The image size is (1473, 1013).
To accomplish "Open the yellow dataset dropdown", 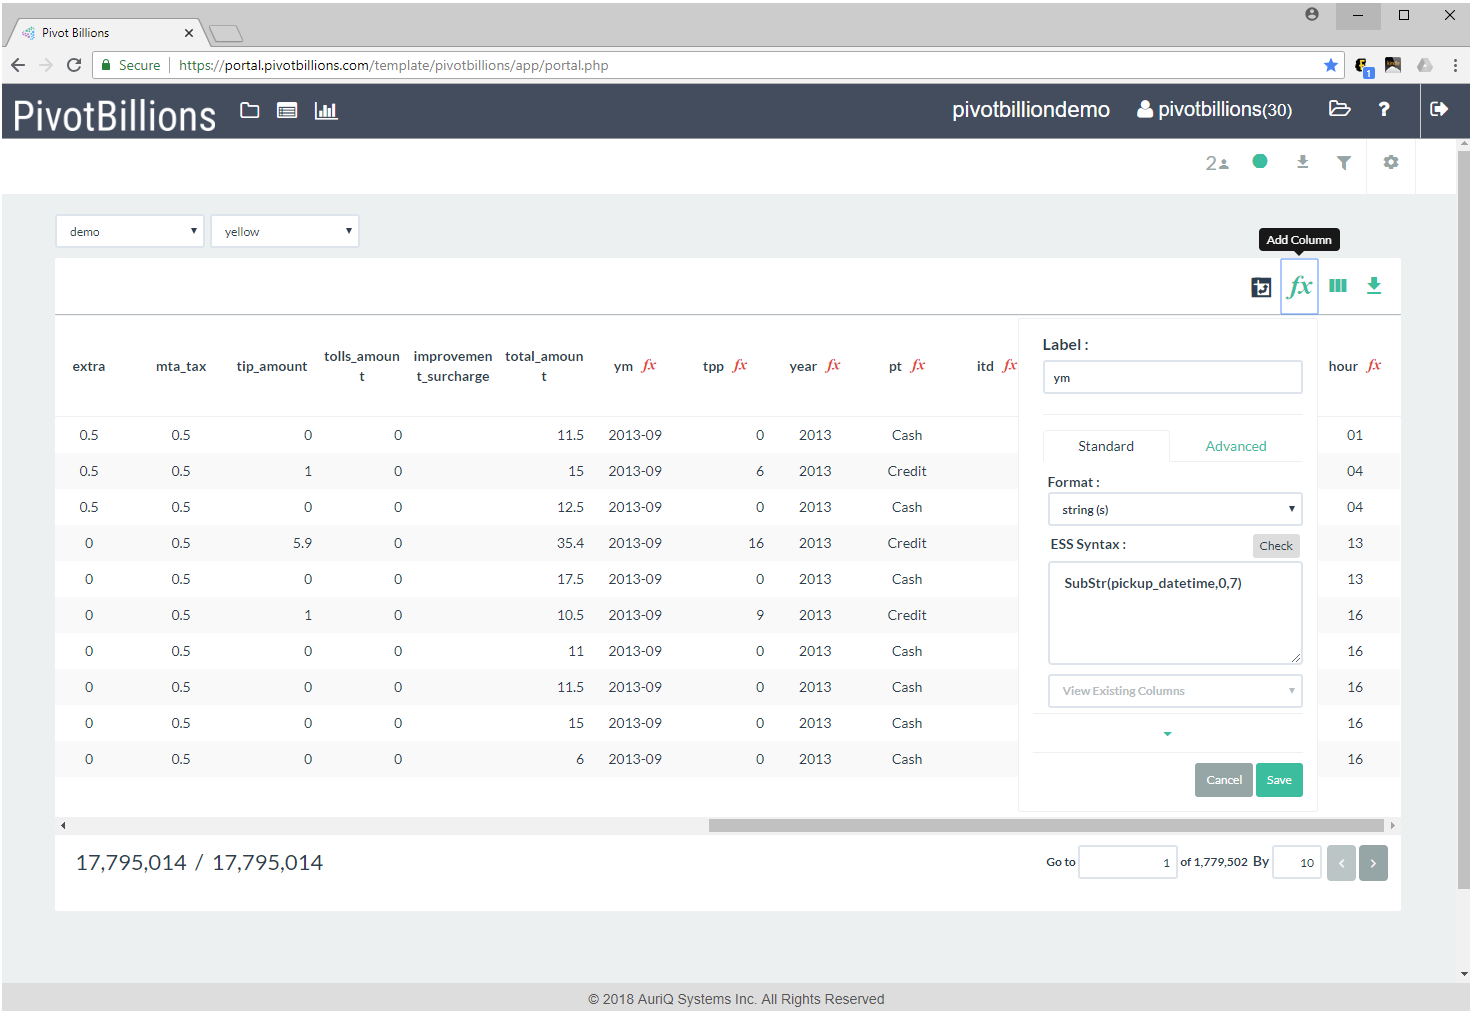I will click(x=285, y=231).
